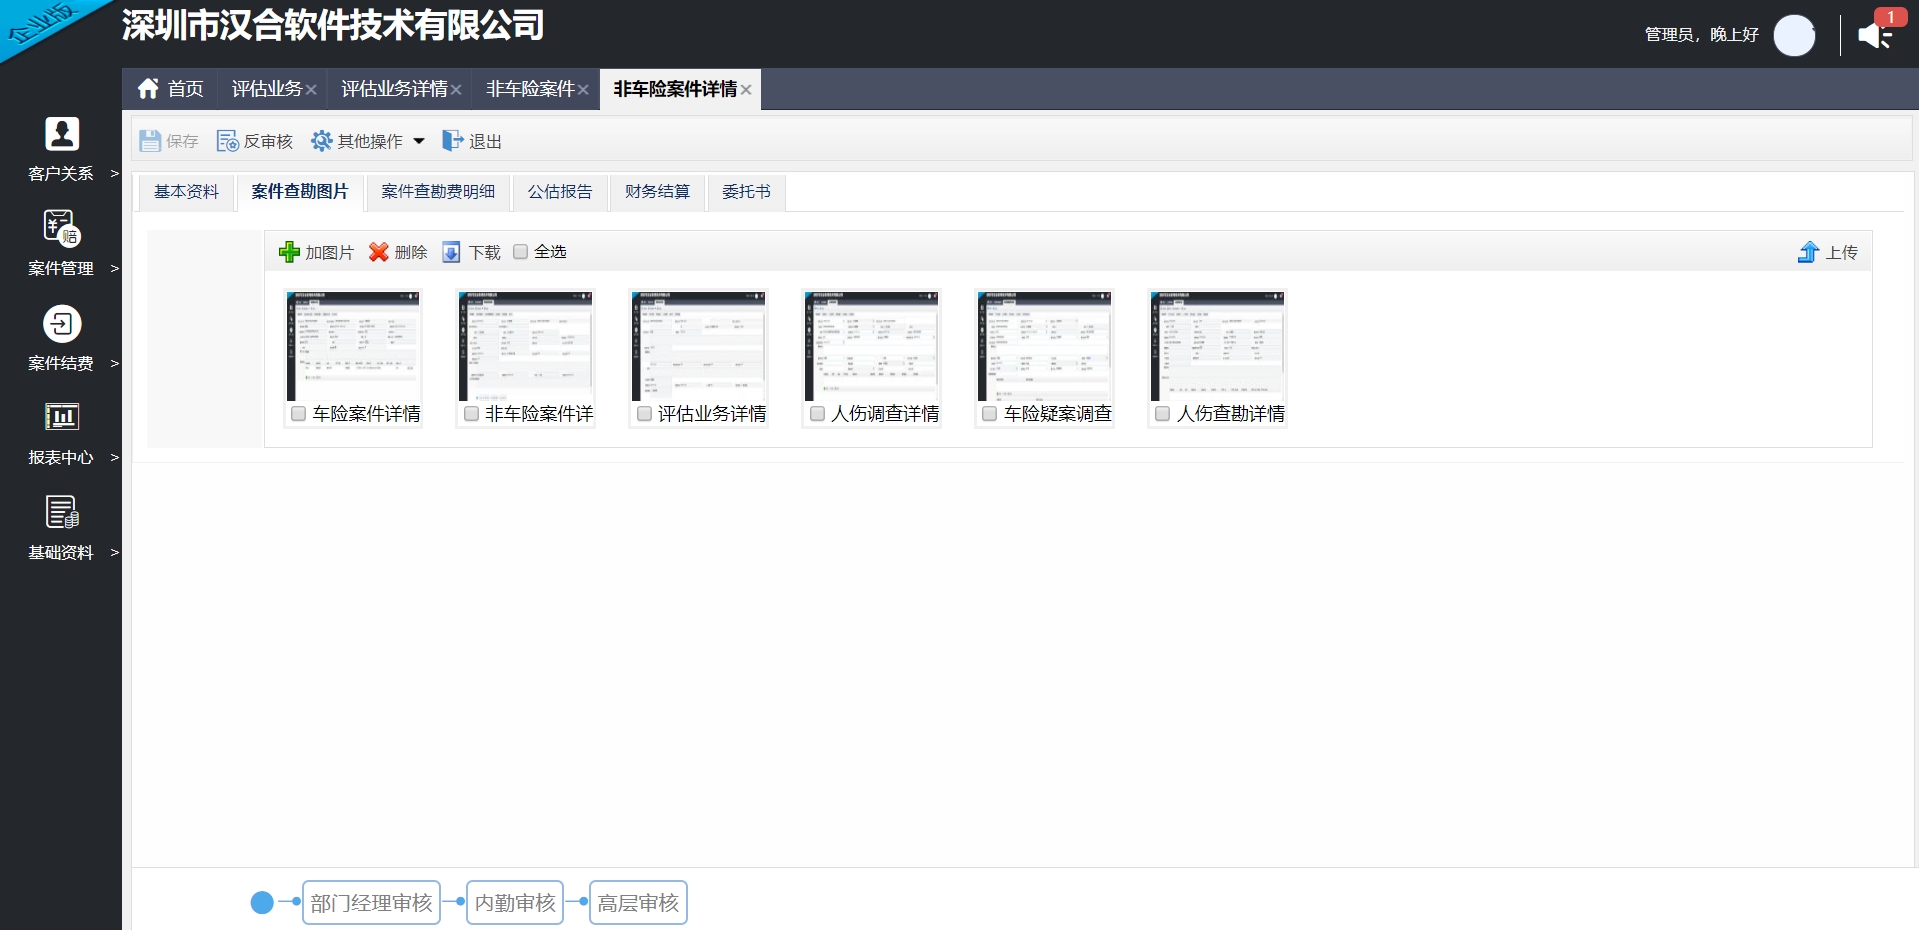Viewport: 1919px width, 930px height.
Task: Open the 人伤查勘详情 thumbnail image
Action: (1218, 346)
